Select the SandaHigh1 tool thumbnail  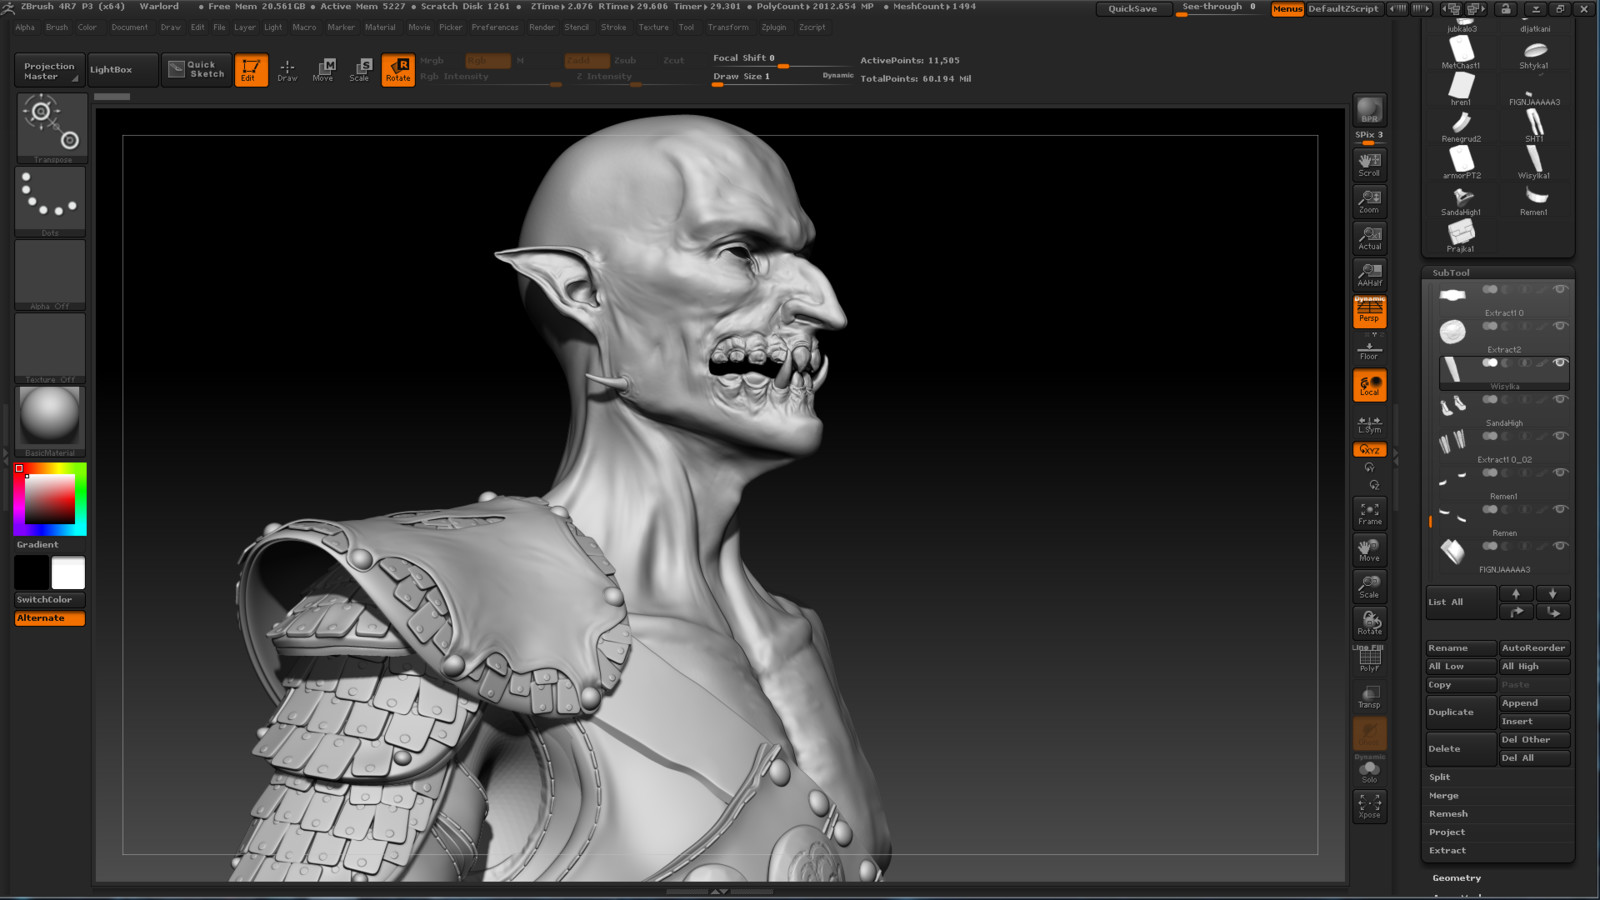click(1461, 199)
